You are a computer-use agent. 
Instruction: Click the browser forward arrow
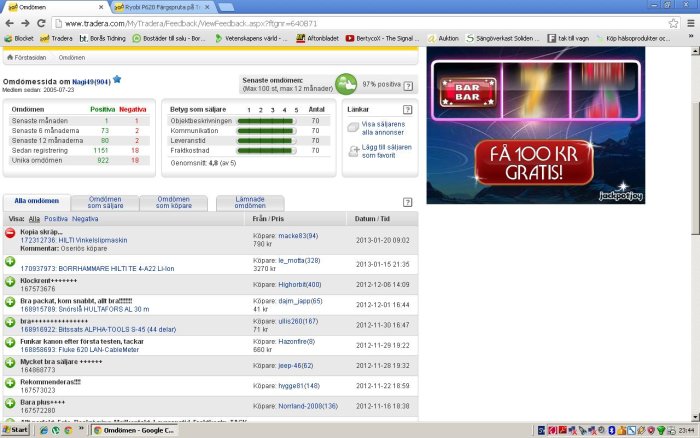point(25,23)
